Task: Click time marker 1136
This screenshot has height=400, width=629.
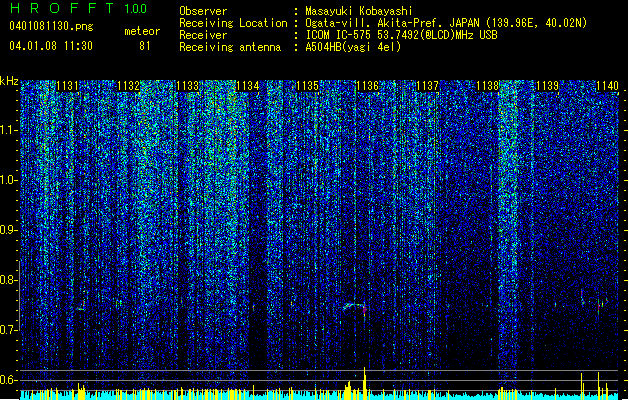Action: tap(367, 86)
